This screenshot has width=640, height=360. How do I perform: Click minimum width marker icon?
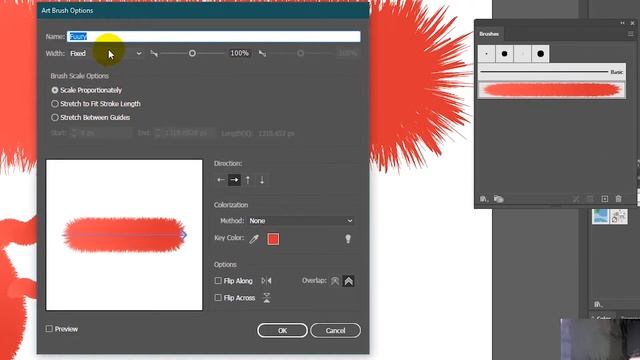(154, 53)
